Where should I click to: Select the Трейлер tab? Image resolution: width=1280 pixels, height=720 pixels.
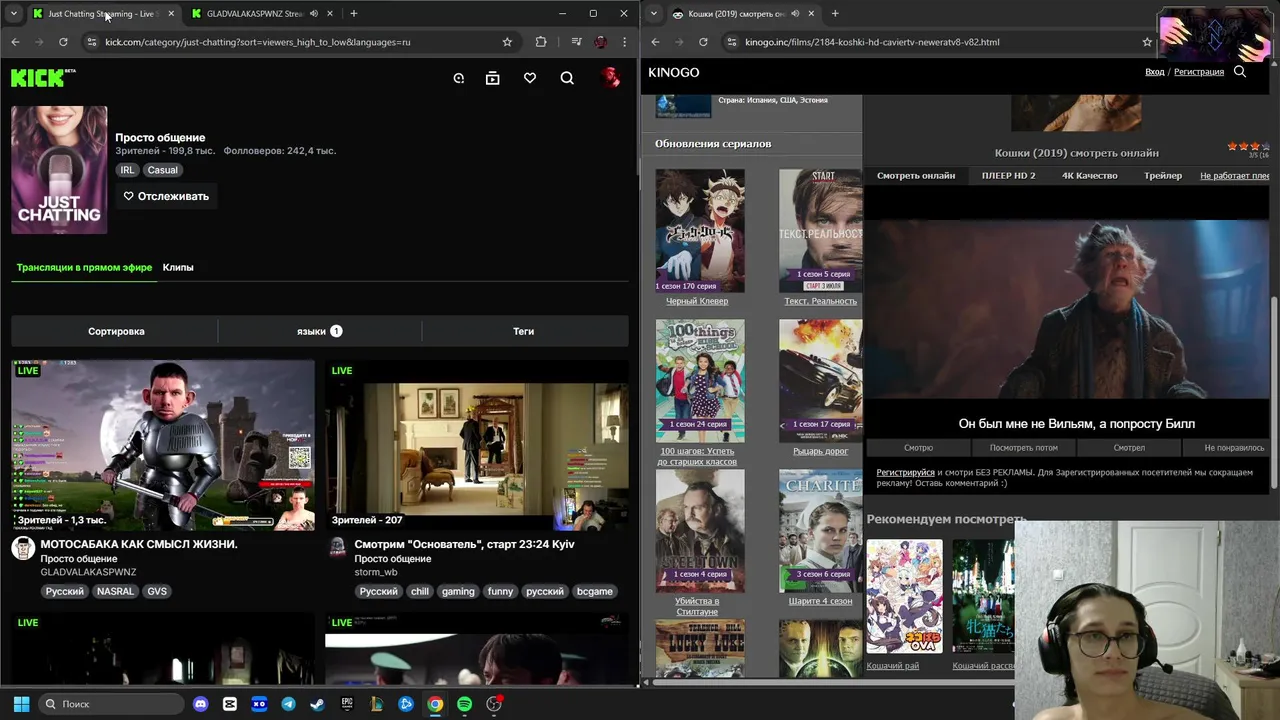(x=1163, y=175)
